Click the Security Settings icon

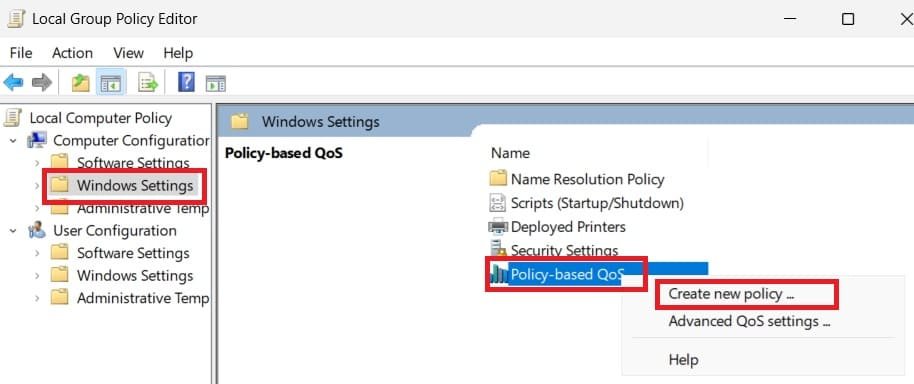(x=498, y=250)
